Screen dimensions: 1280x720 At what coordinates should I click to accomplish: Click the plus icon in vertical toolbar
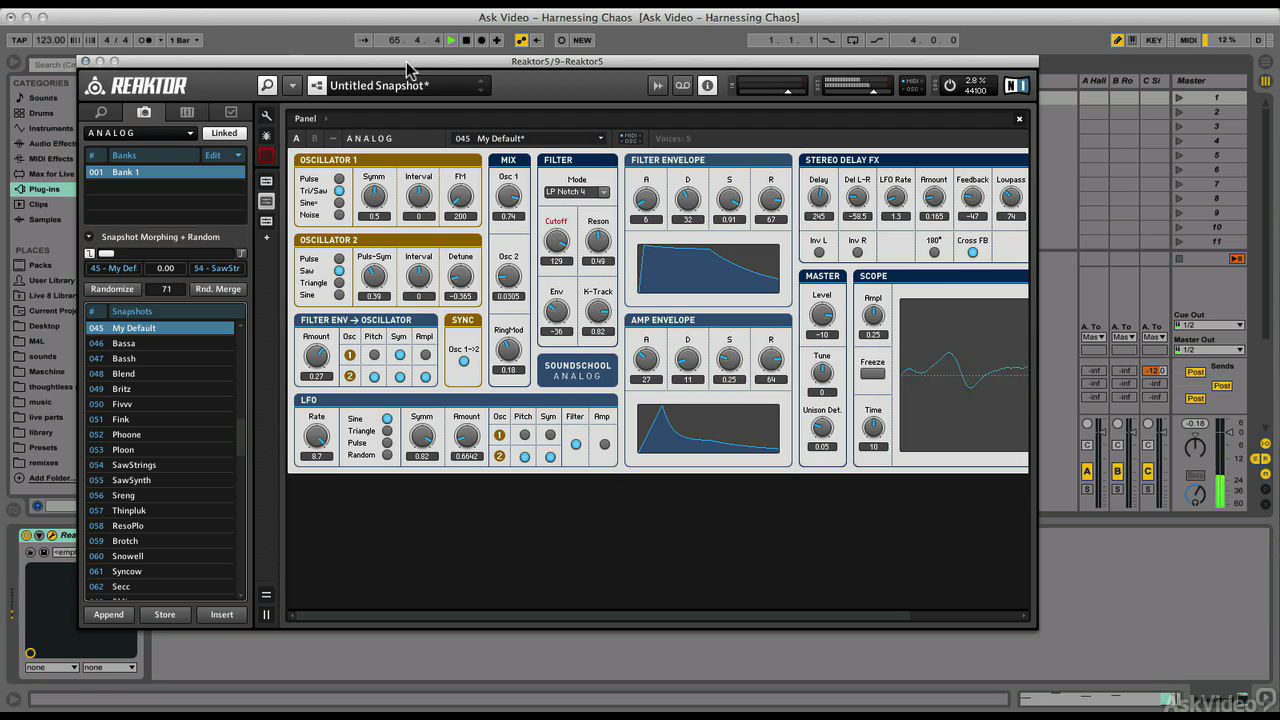click(x=266, y=238)
